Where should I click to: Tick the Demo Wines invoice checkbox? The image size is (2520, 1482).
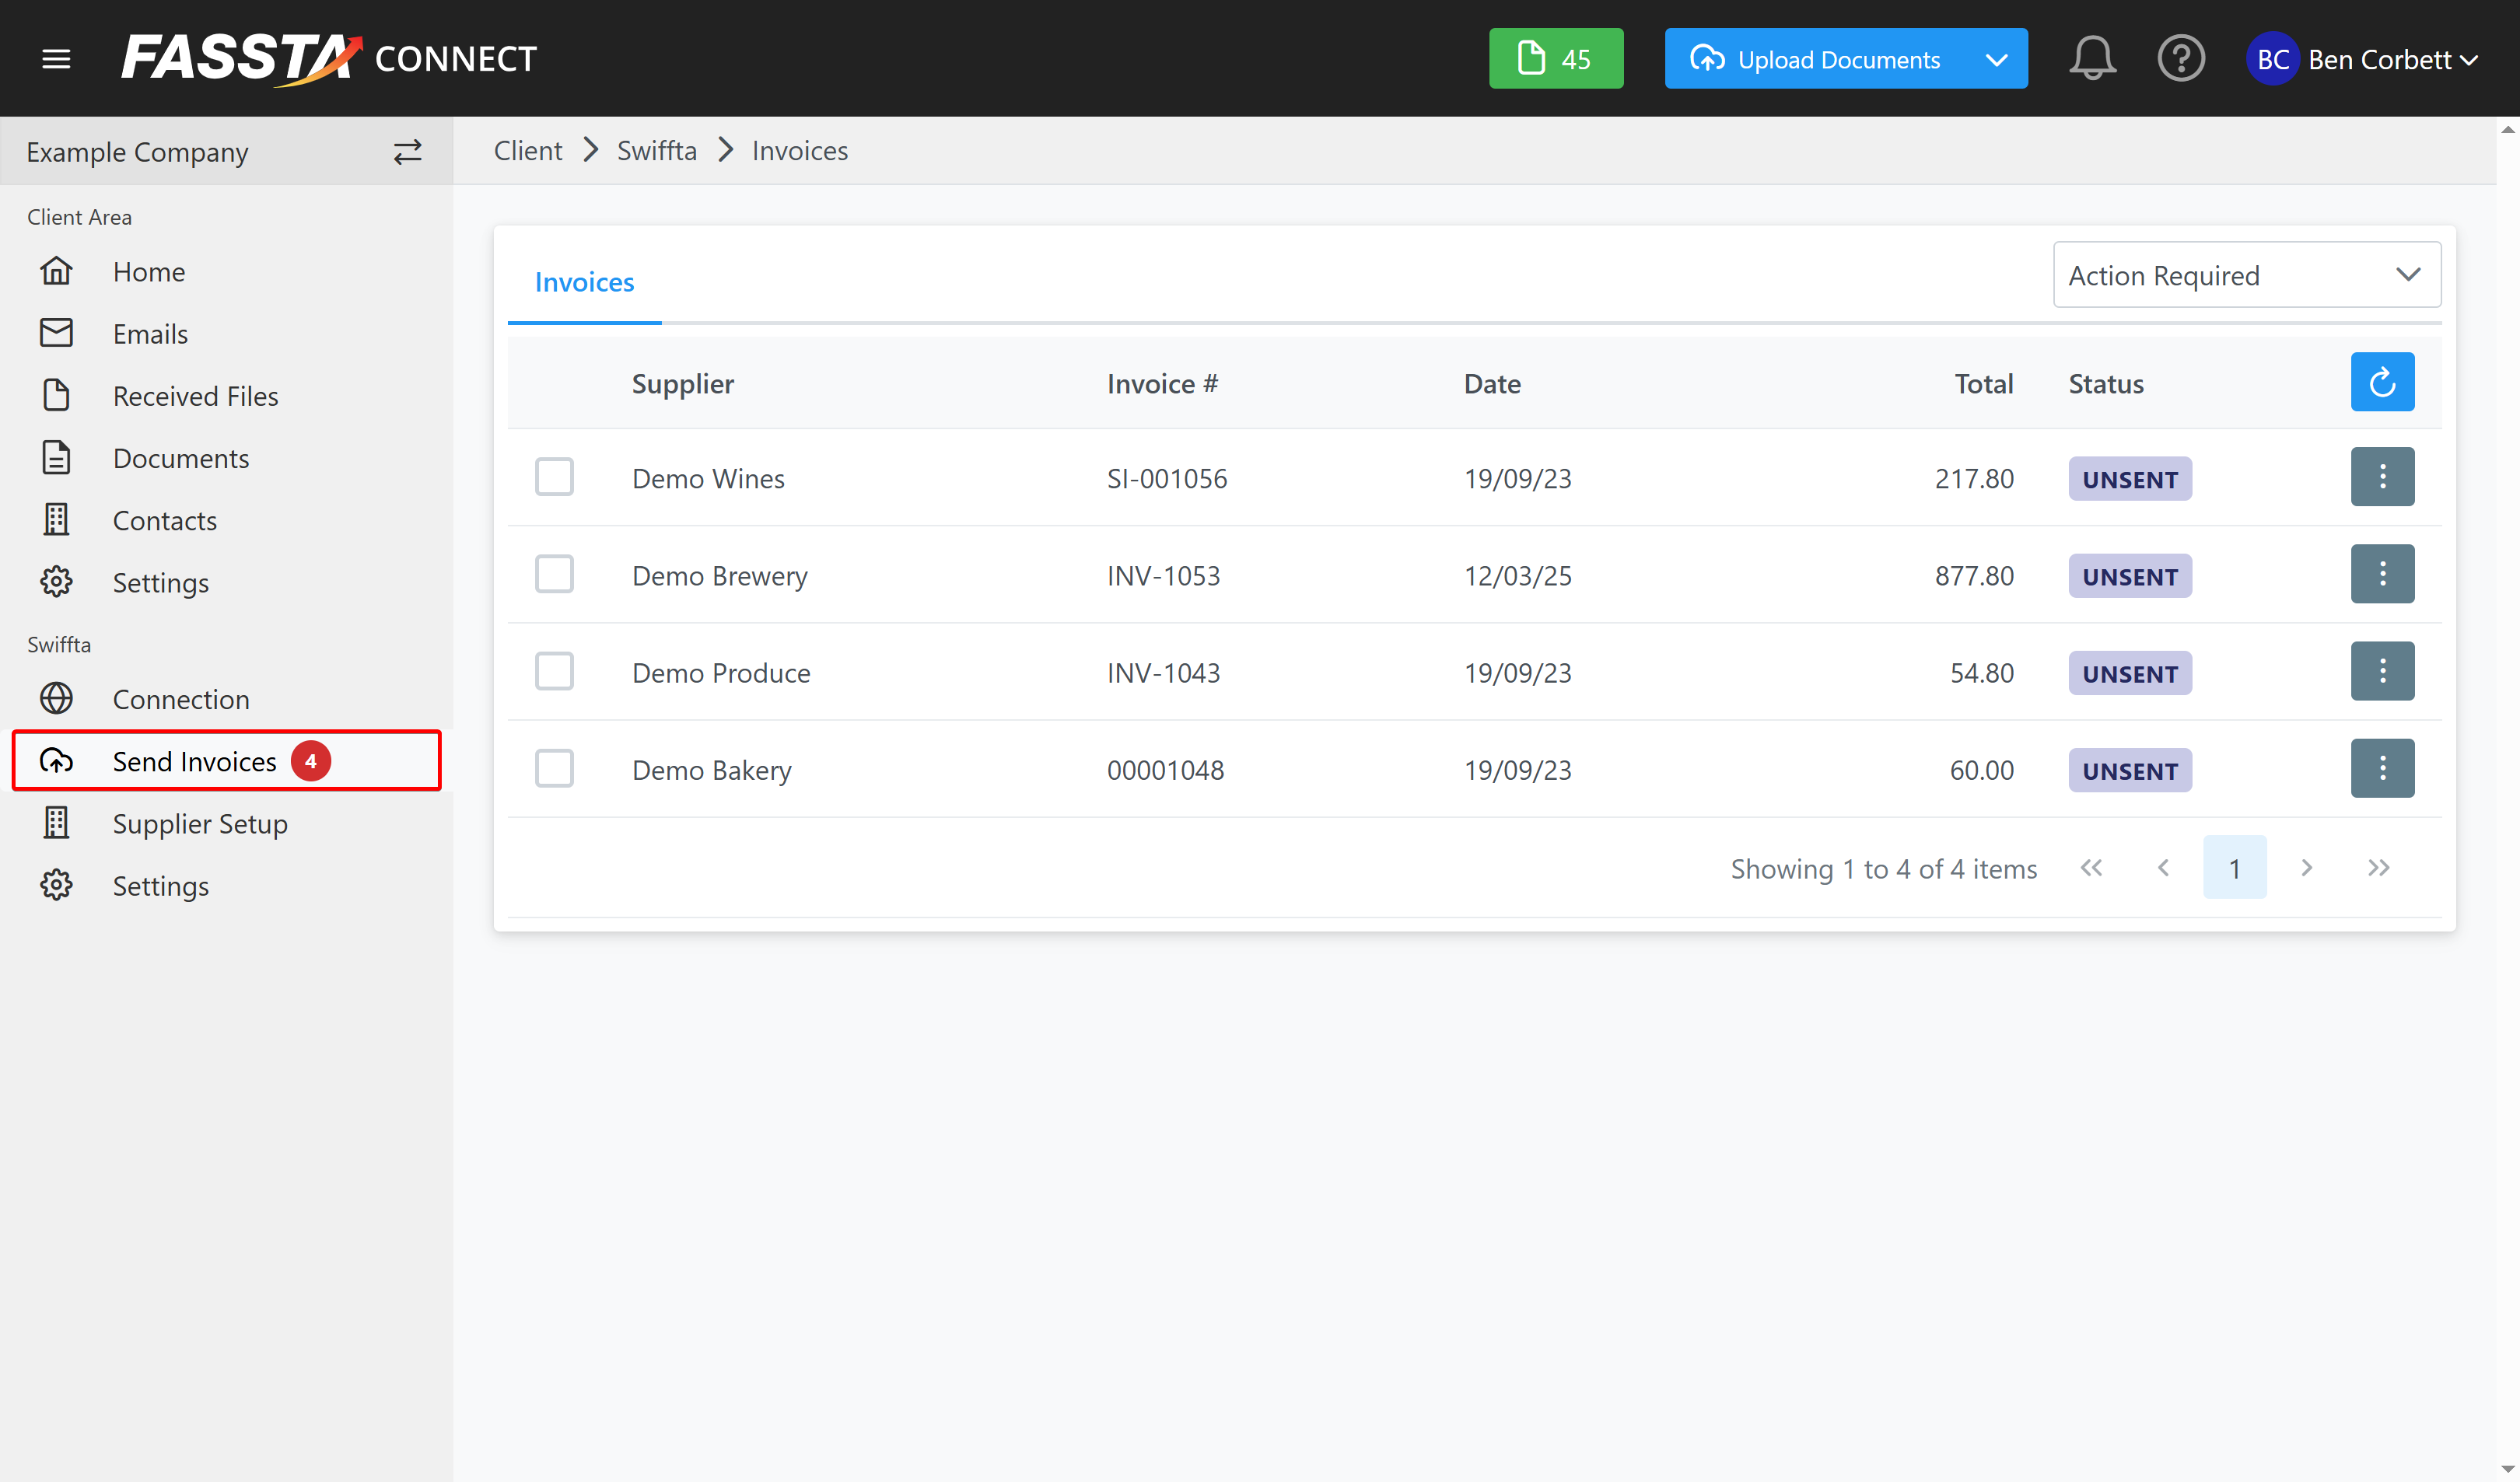[554, 477]
